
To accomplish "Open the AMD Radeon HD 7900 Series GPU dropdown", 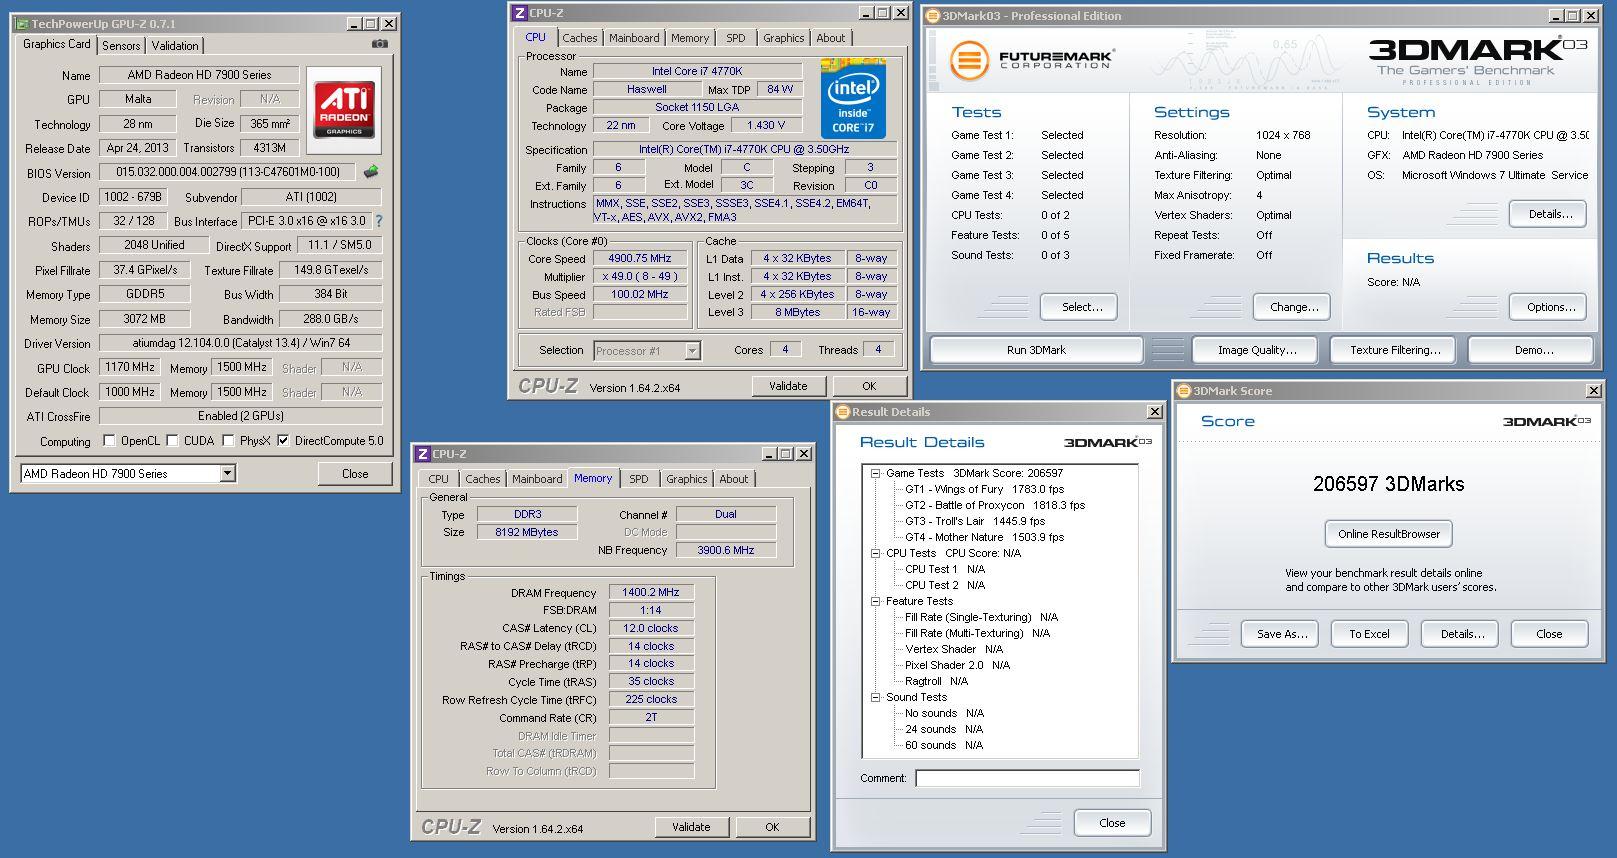I will pyautogui.click(x=227, y=474).
